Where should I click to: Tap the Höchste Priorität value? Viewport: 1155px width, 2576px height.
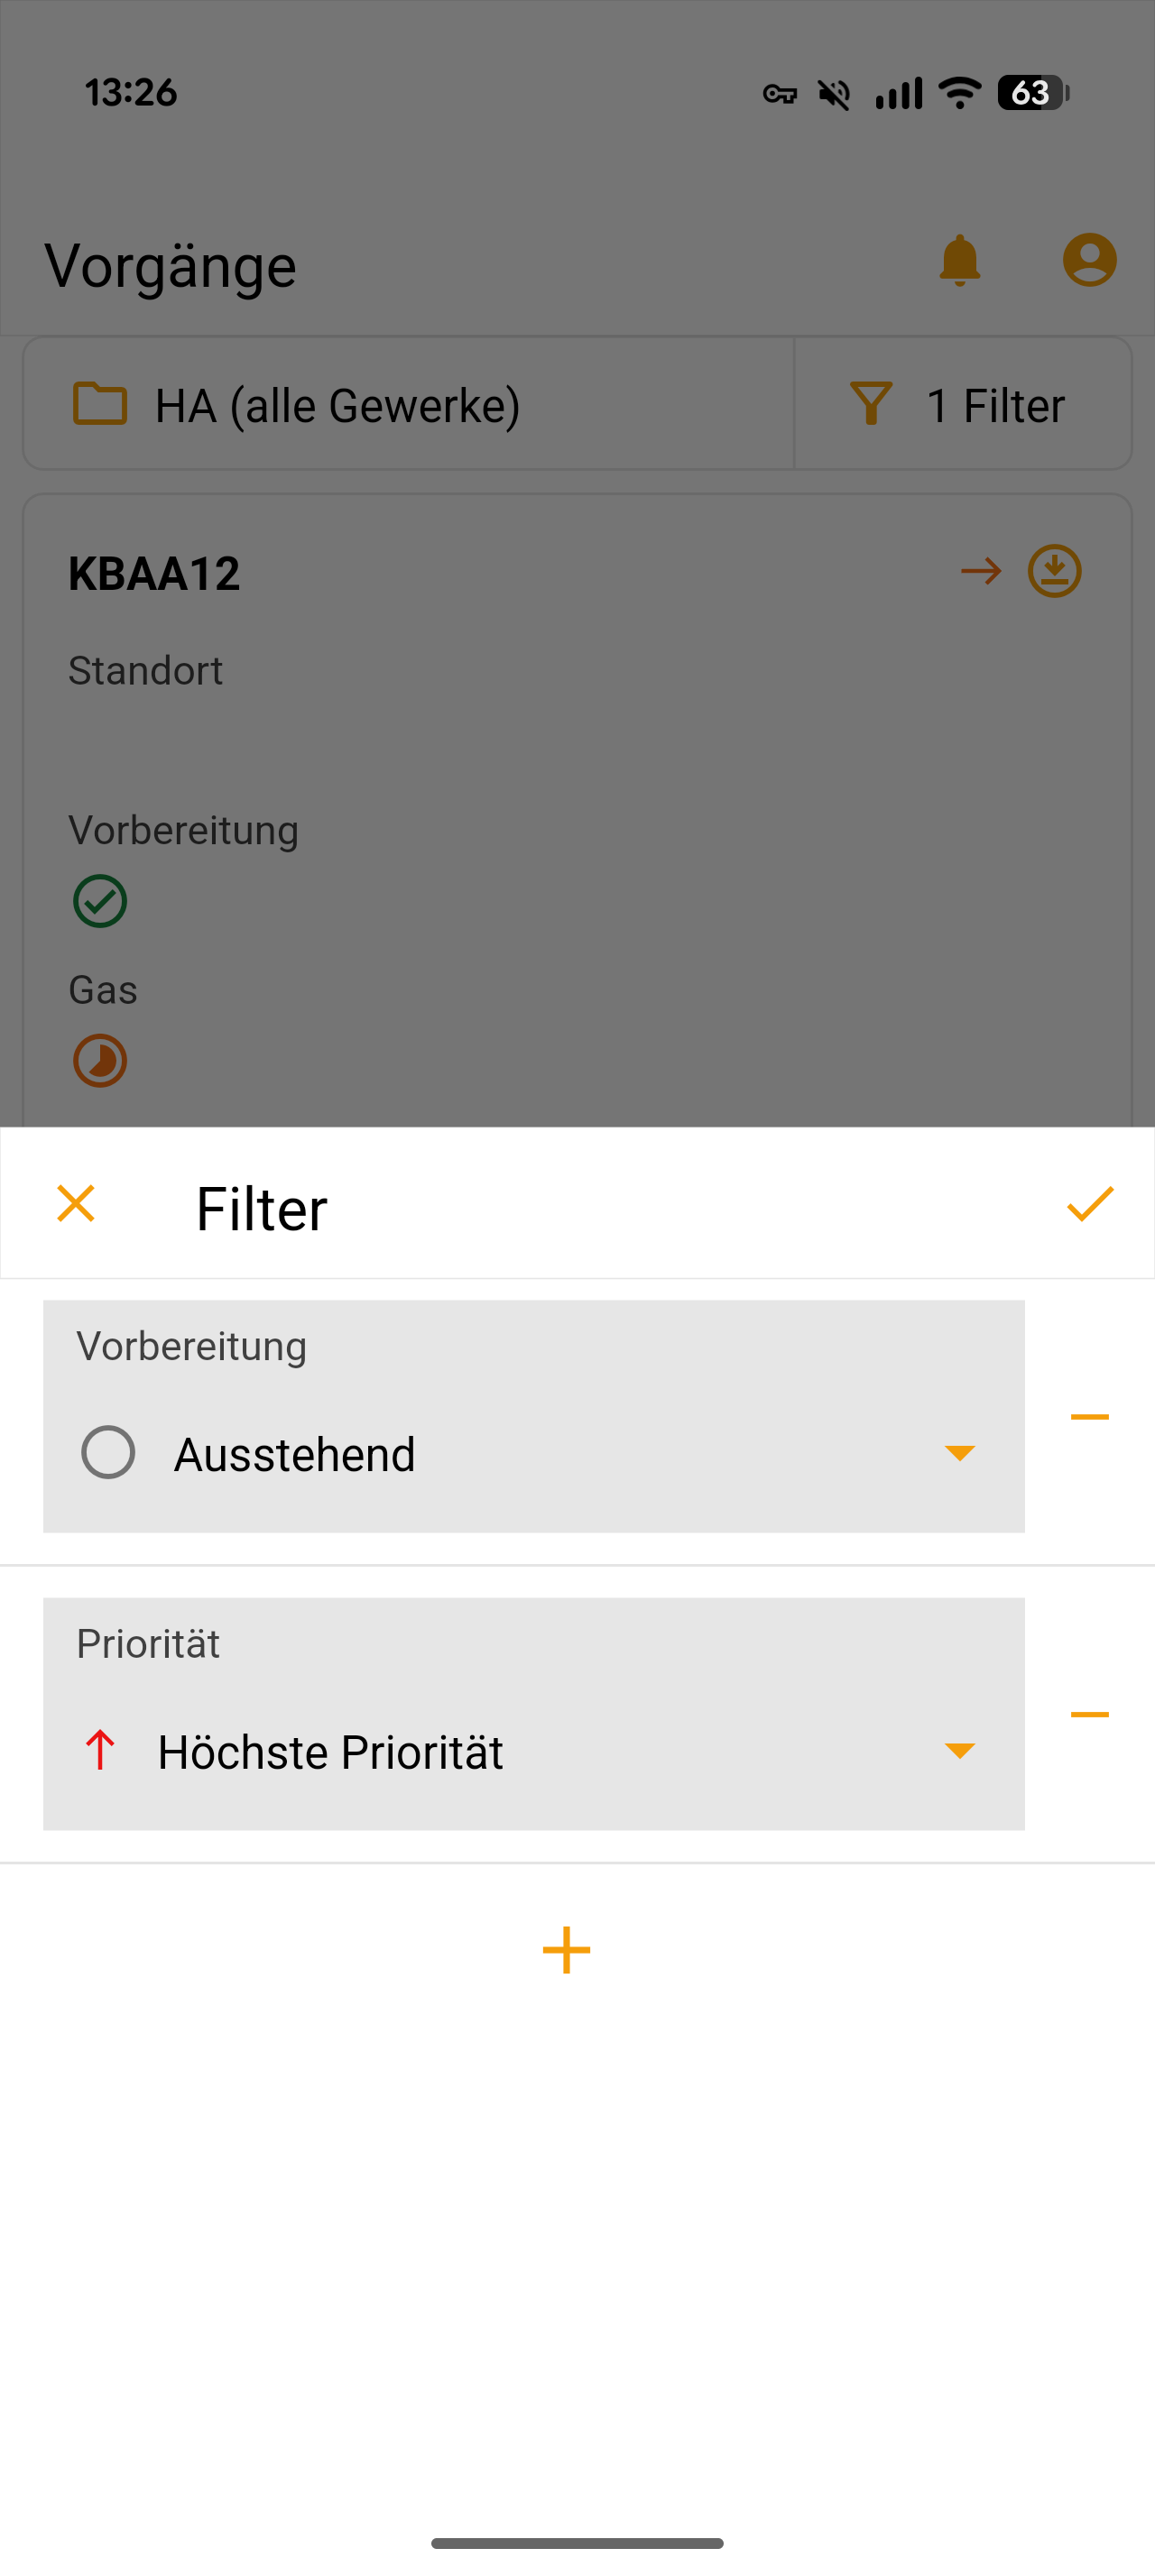point(330,1752)
